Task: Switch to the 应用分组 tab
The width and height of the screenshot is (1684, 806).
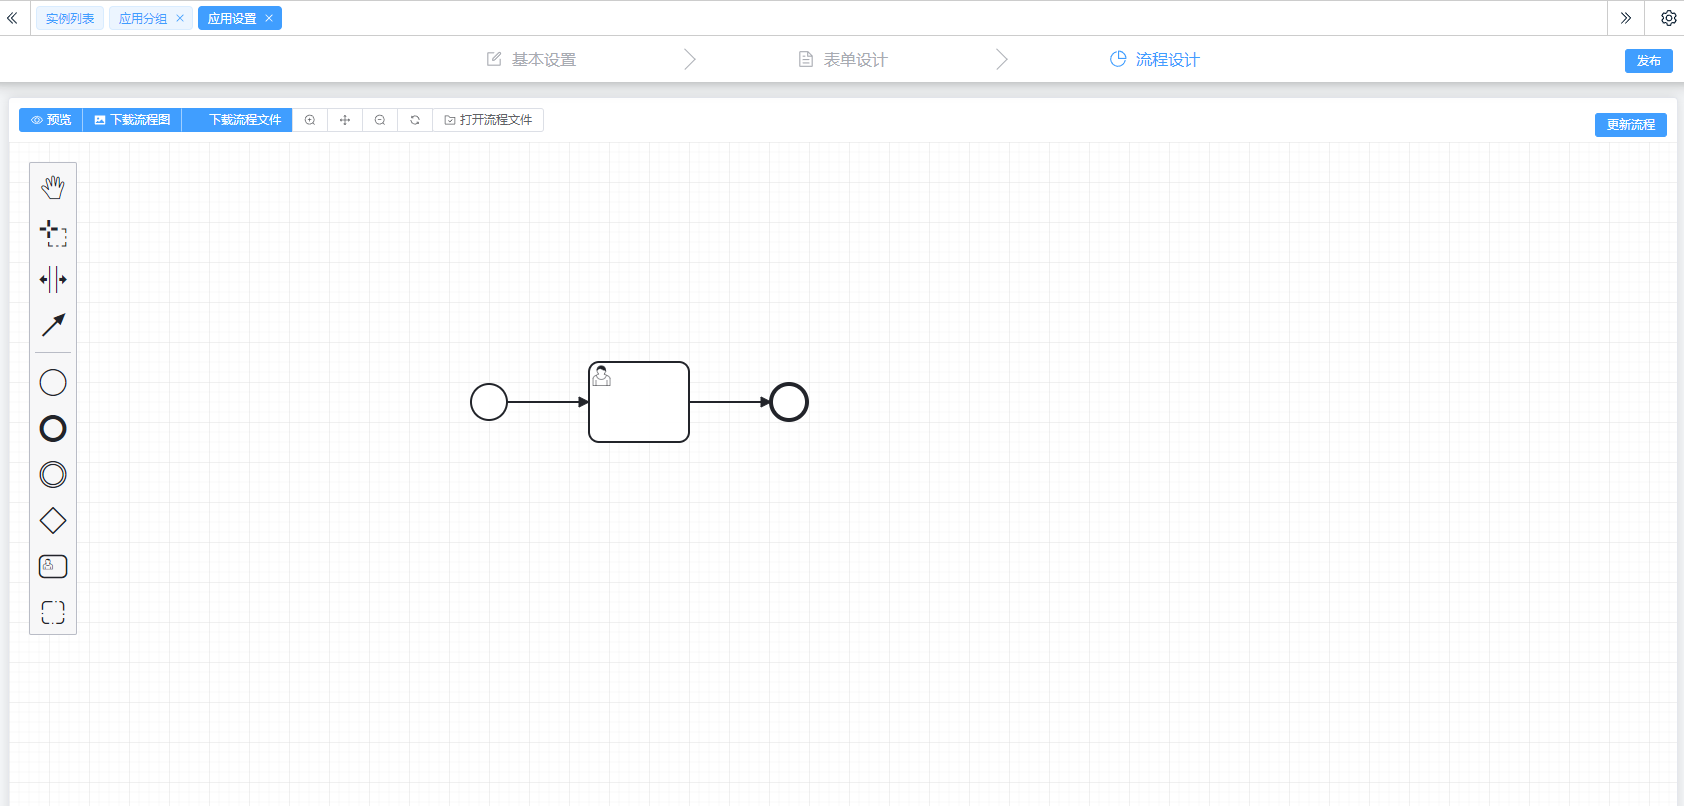Action: 143,18
